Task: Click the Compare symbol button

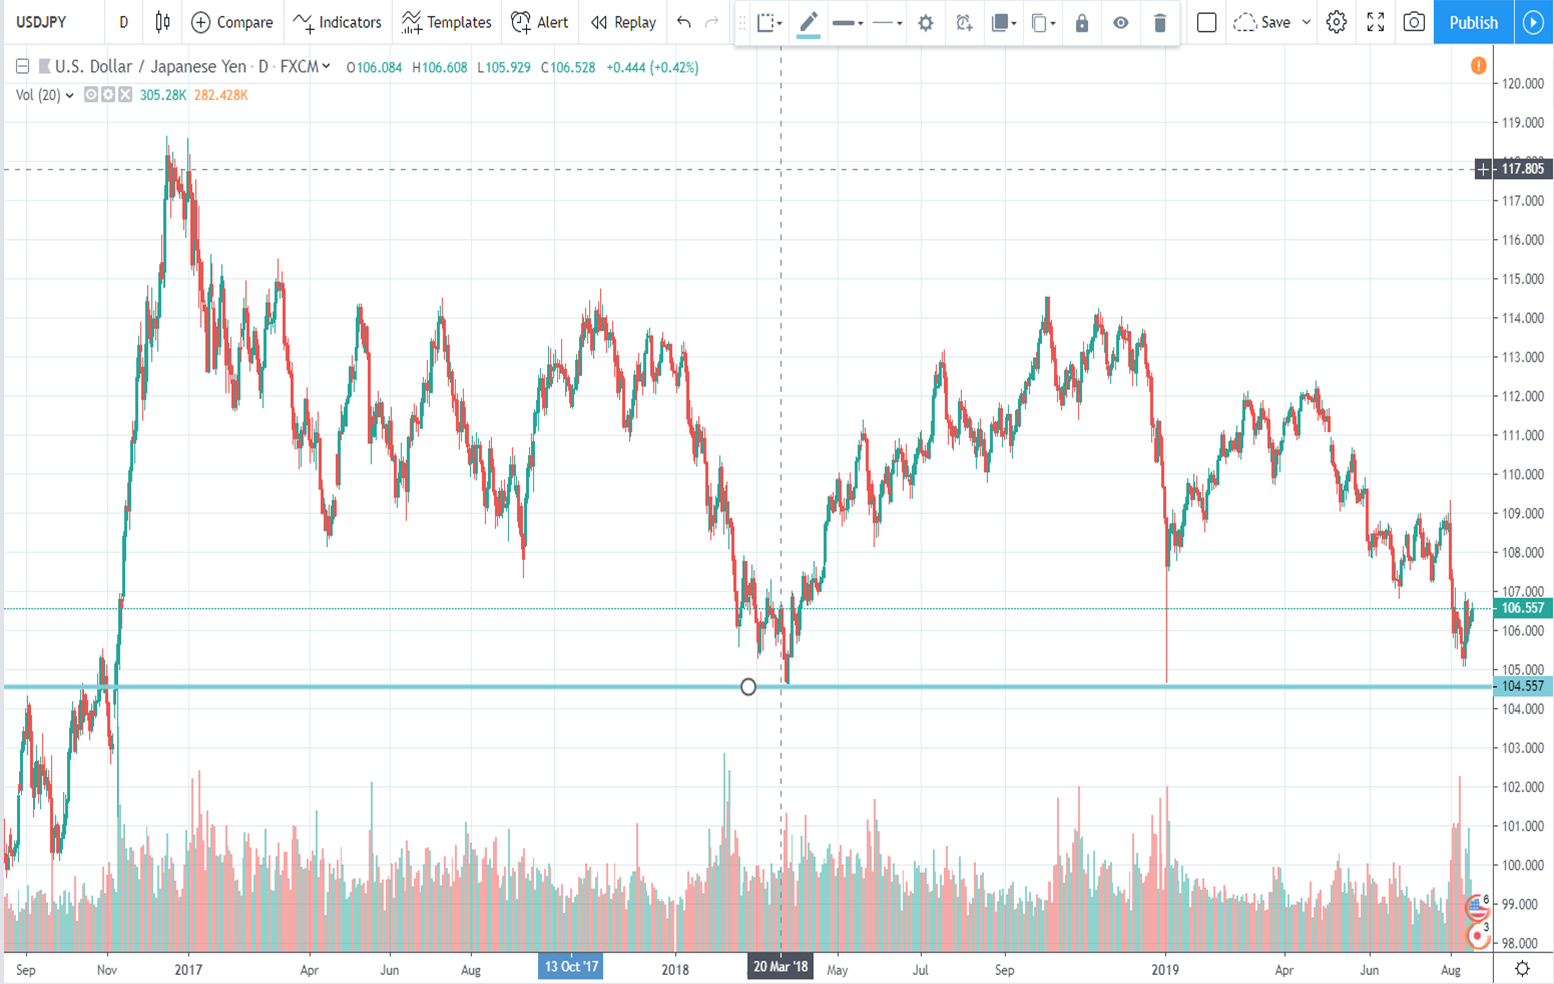Action: [232, 22]
